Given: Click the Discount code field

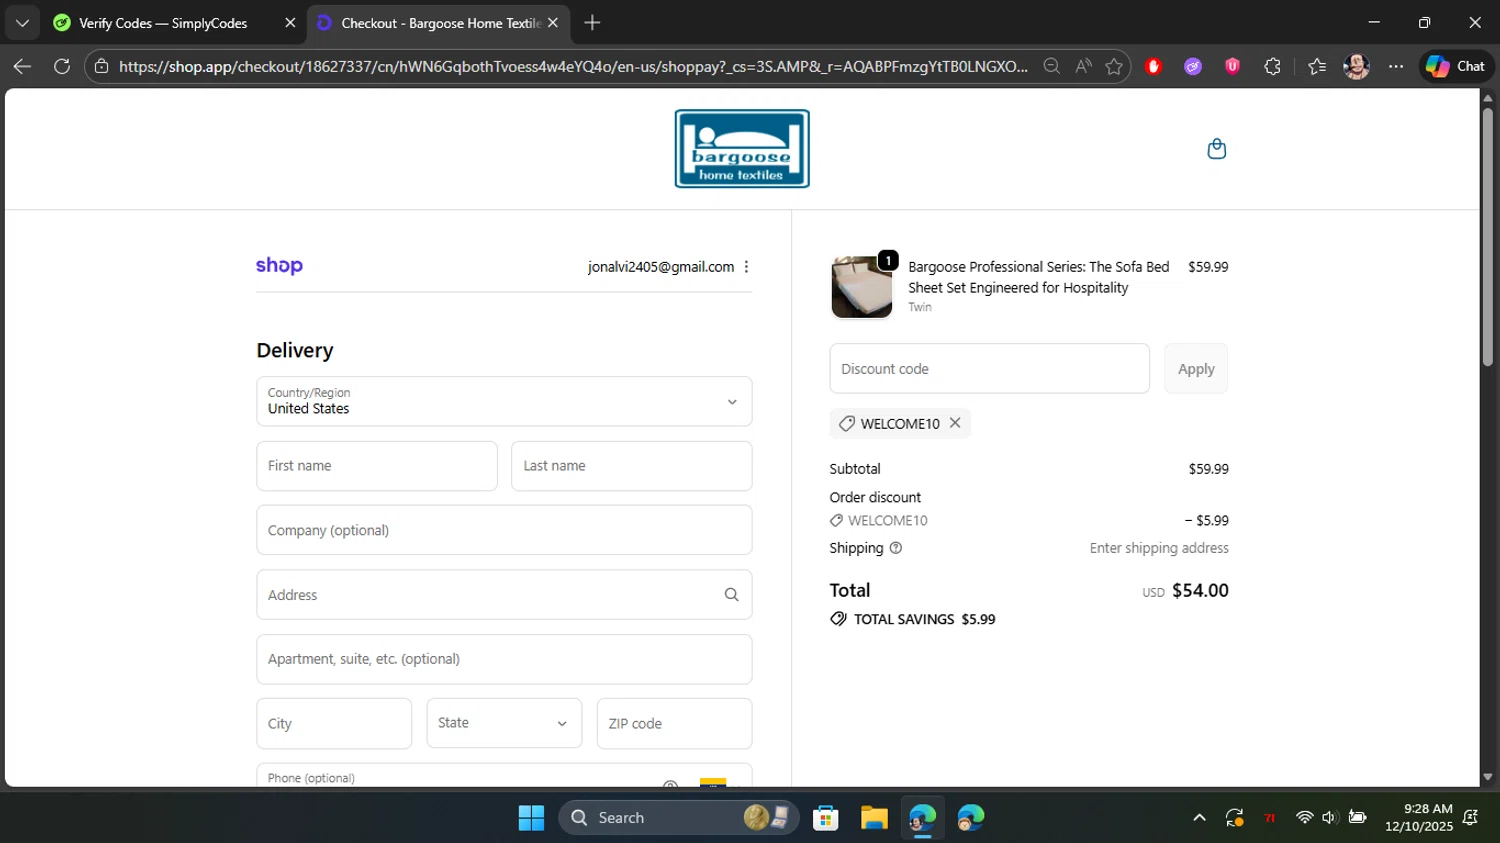Looking at the screenshot, I should [989, 369].
